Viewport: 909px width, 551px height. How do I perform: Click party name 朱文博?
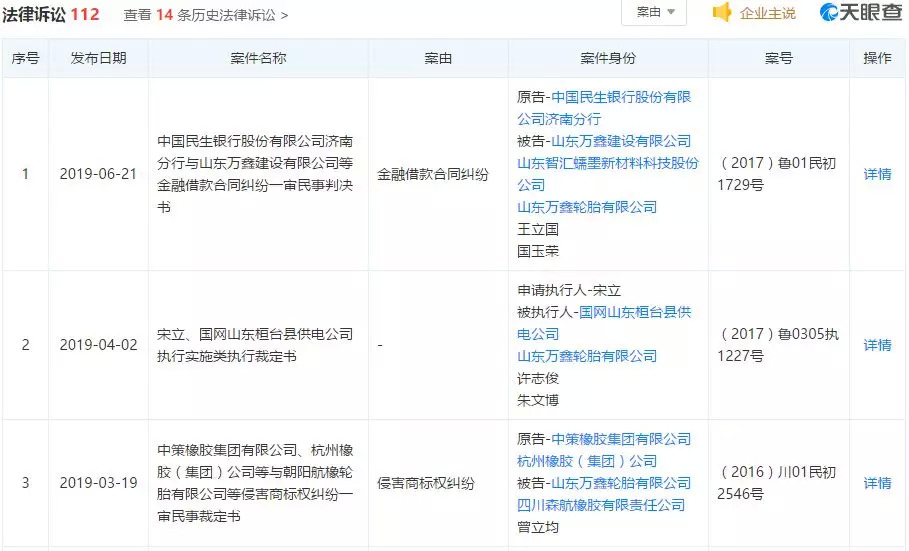click(x=538, y=400)
